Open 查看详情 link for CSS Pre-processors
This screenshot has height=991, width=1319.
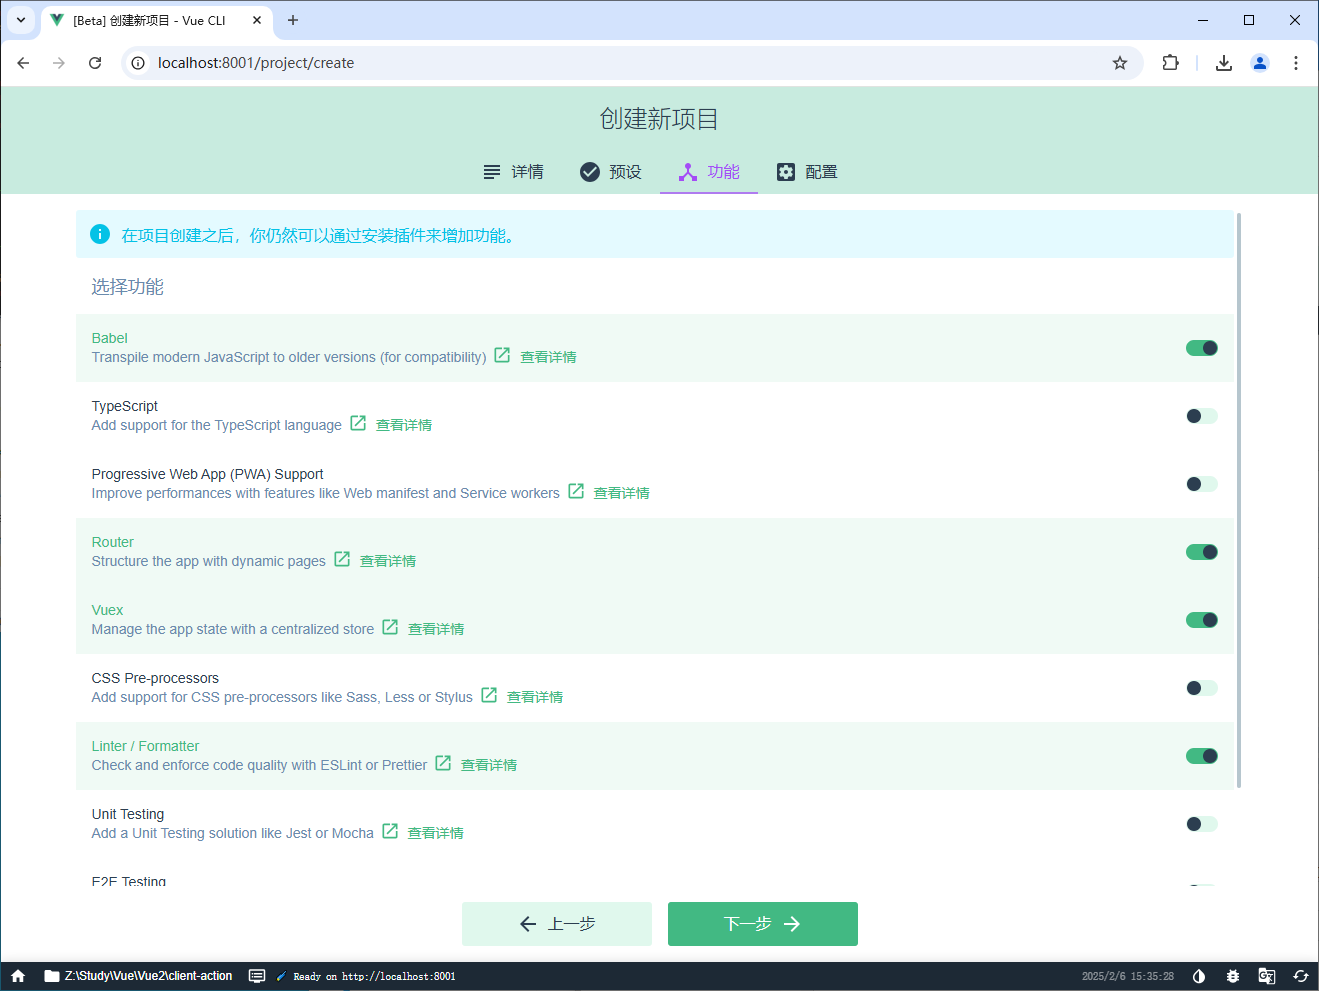535,697
